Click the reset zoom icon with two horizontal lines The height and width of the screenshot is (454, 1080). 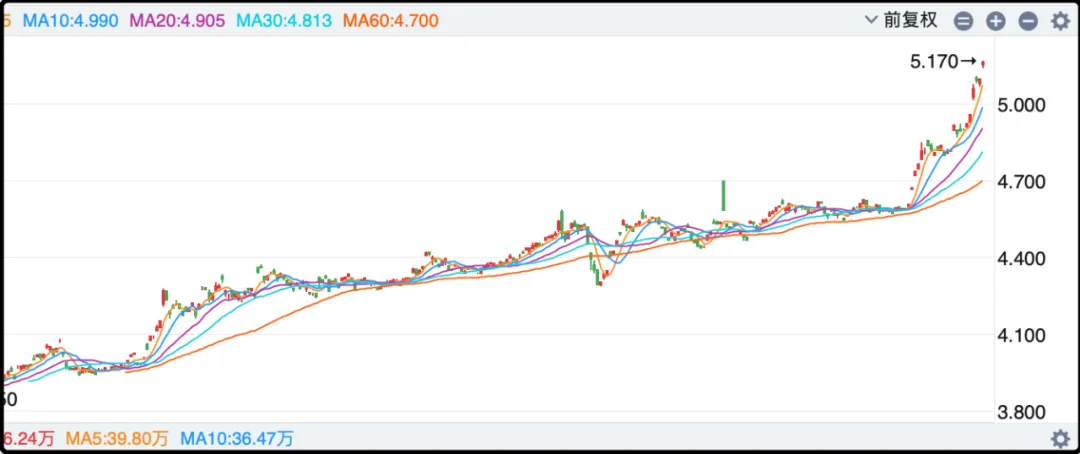(x=963, y=21)
